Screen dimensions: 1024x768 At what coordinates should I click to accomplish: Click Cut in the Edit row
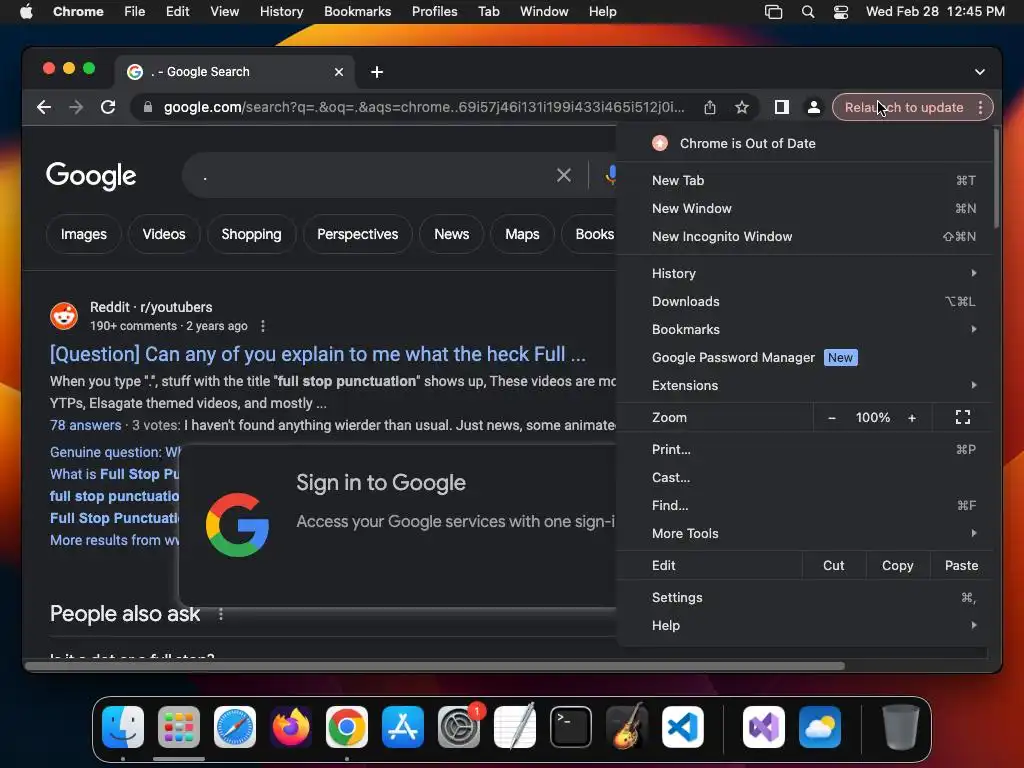coord(833,566)
